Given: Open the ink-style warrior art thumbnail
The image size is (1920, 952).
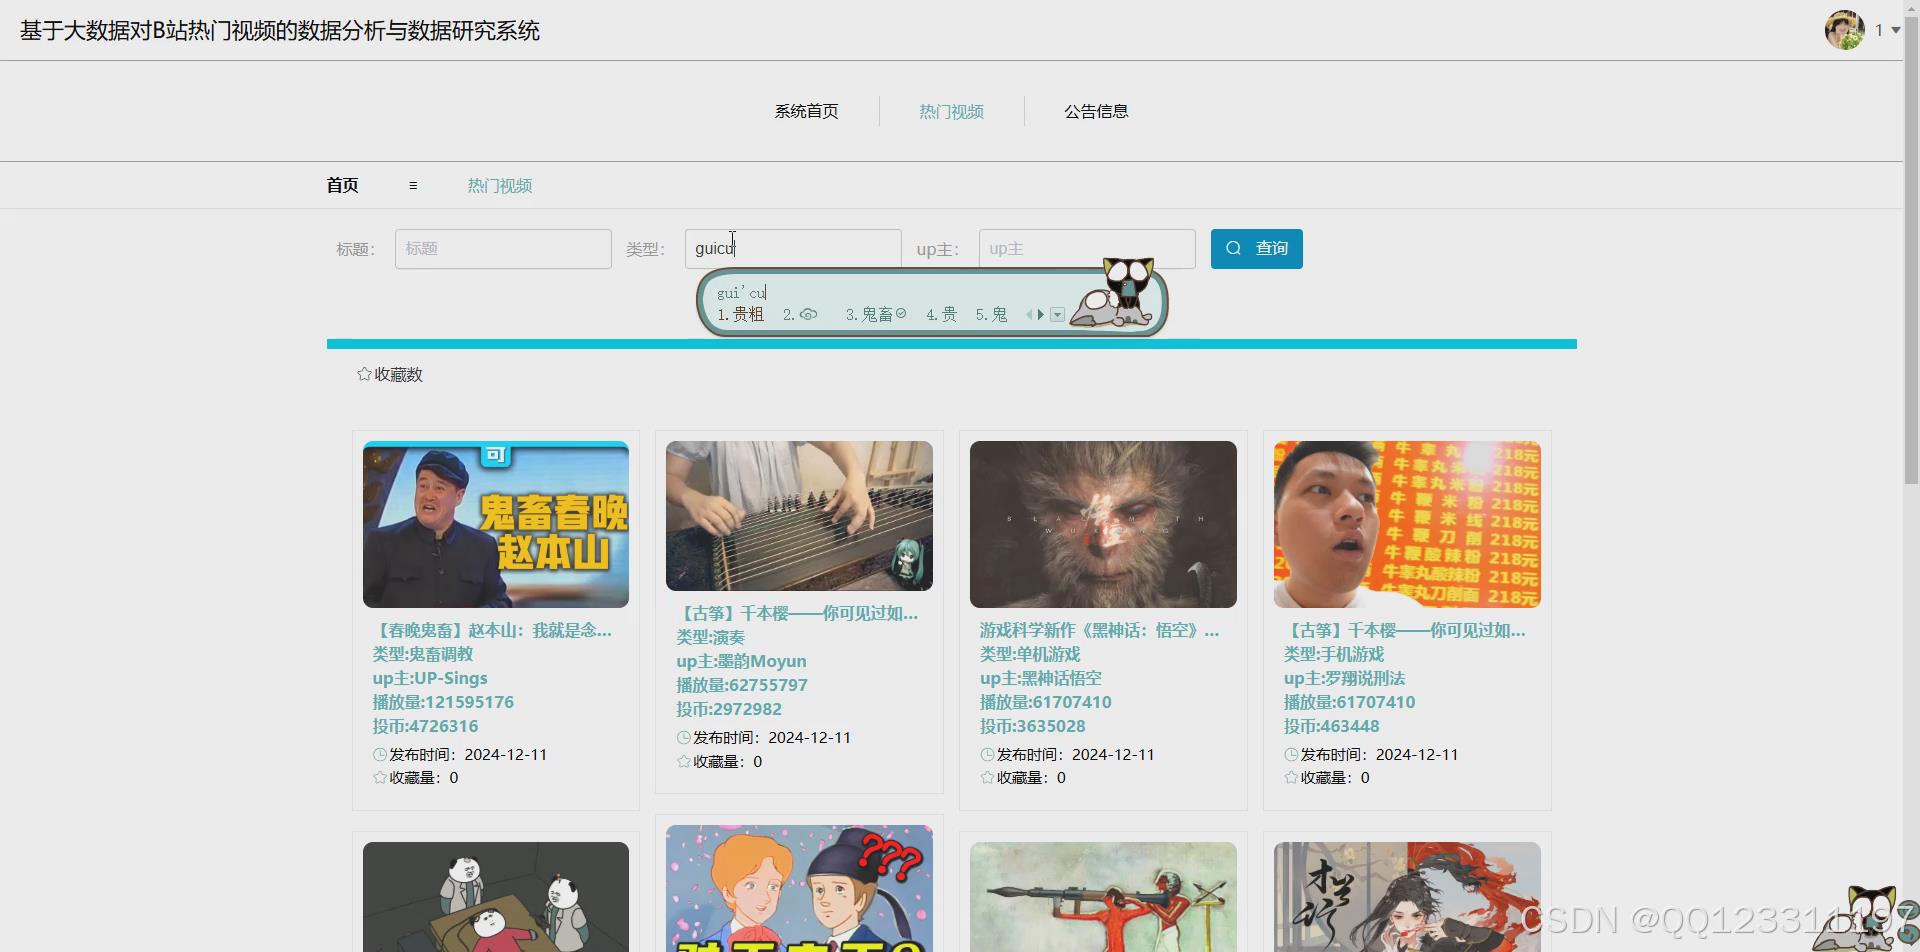Looking at the screenshot, I should [x=1407, y=897].
